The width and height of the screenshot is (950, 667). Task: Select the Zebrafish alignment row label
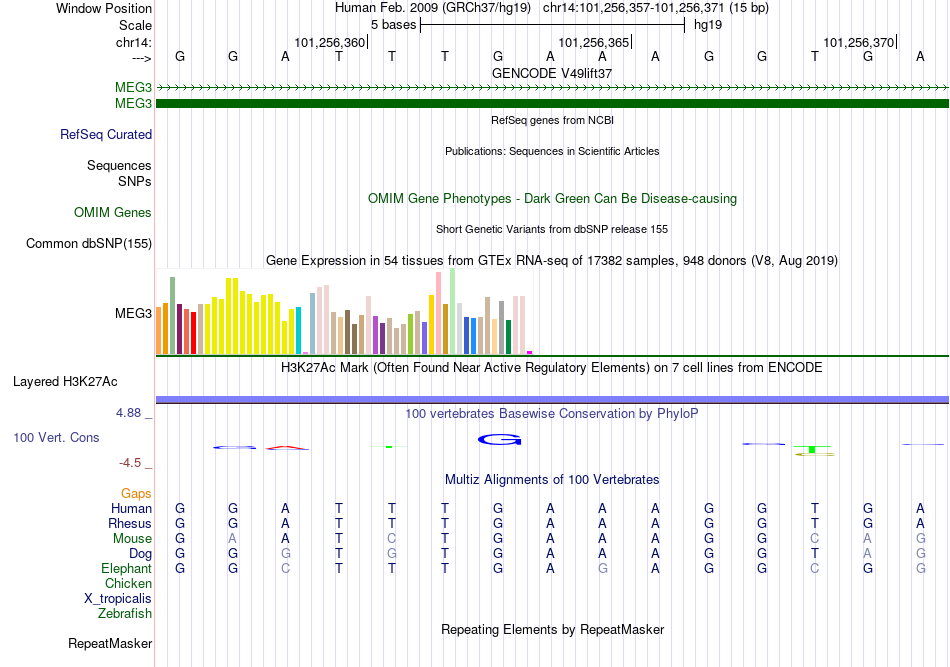125,614
